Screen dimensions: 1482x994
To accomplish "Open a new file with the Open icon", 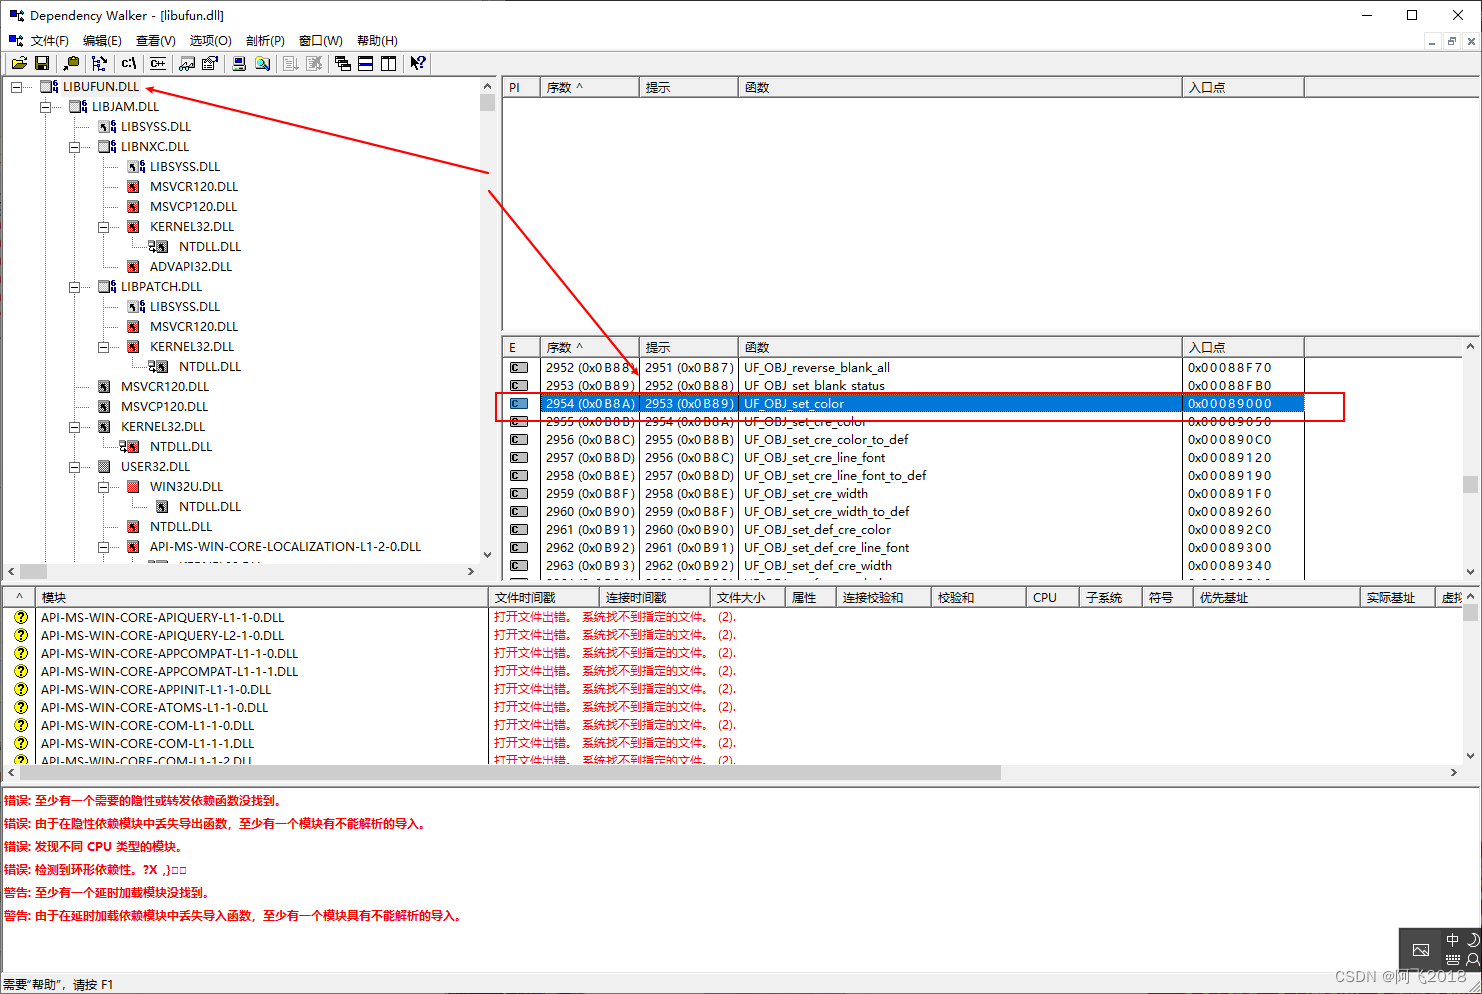I will [x=19, y=63].
